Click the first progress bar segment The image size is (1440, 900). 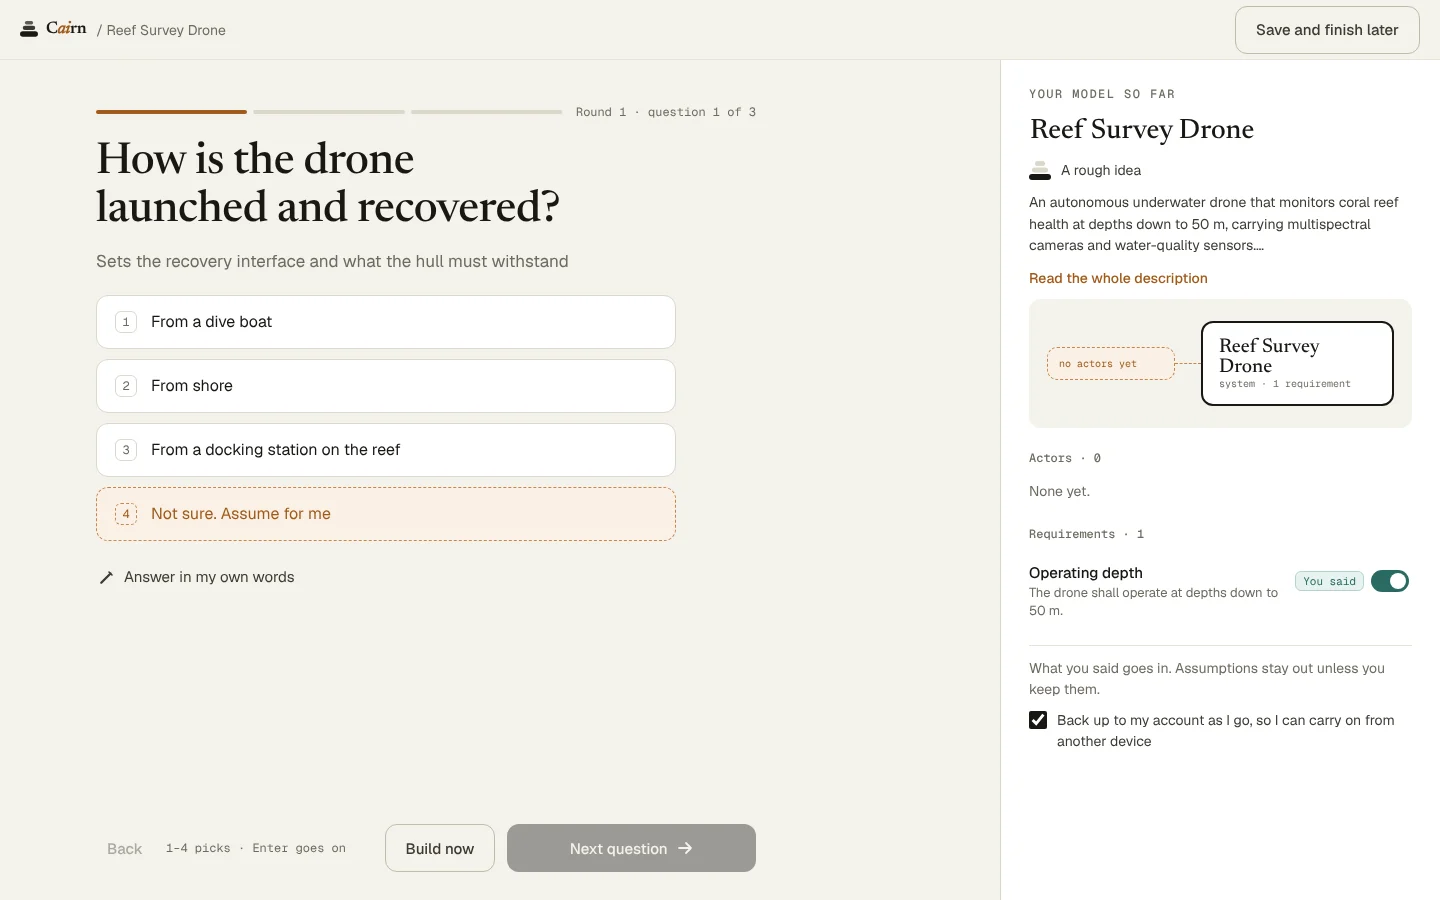171,112
